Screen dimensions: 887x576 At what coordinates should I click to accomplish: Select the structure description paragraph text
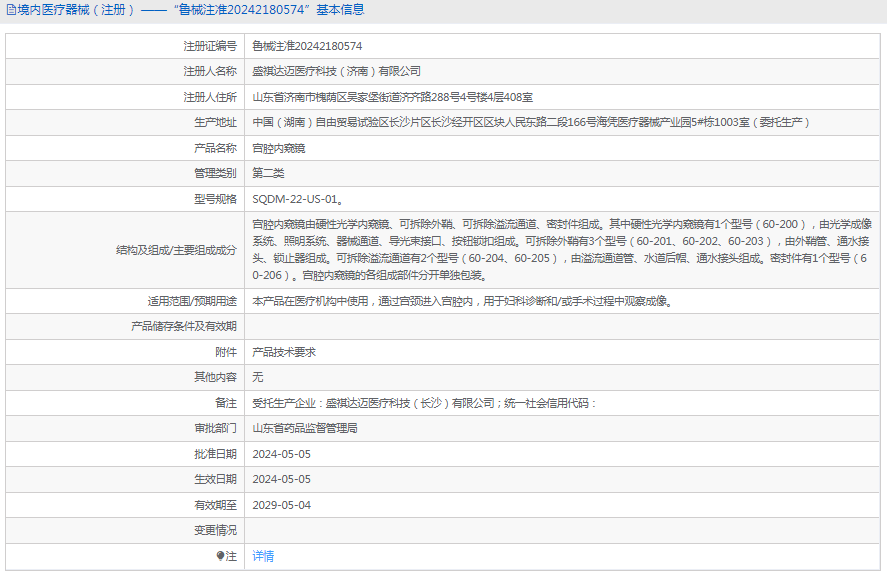(562, 250)
